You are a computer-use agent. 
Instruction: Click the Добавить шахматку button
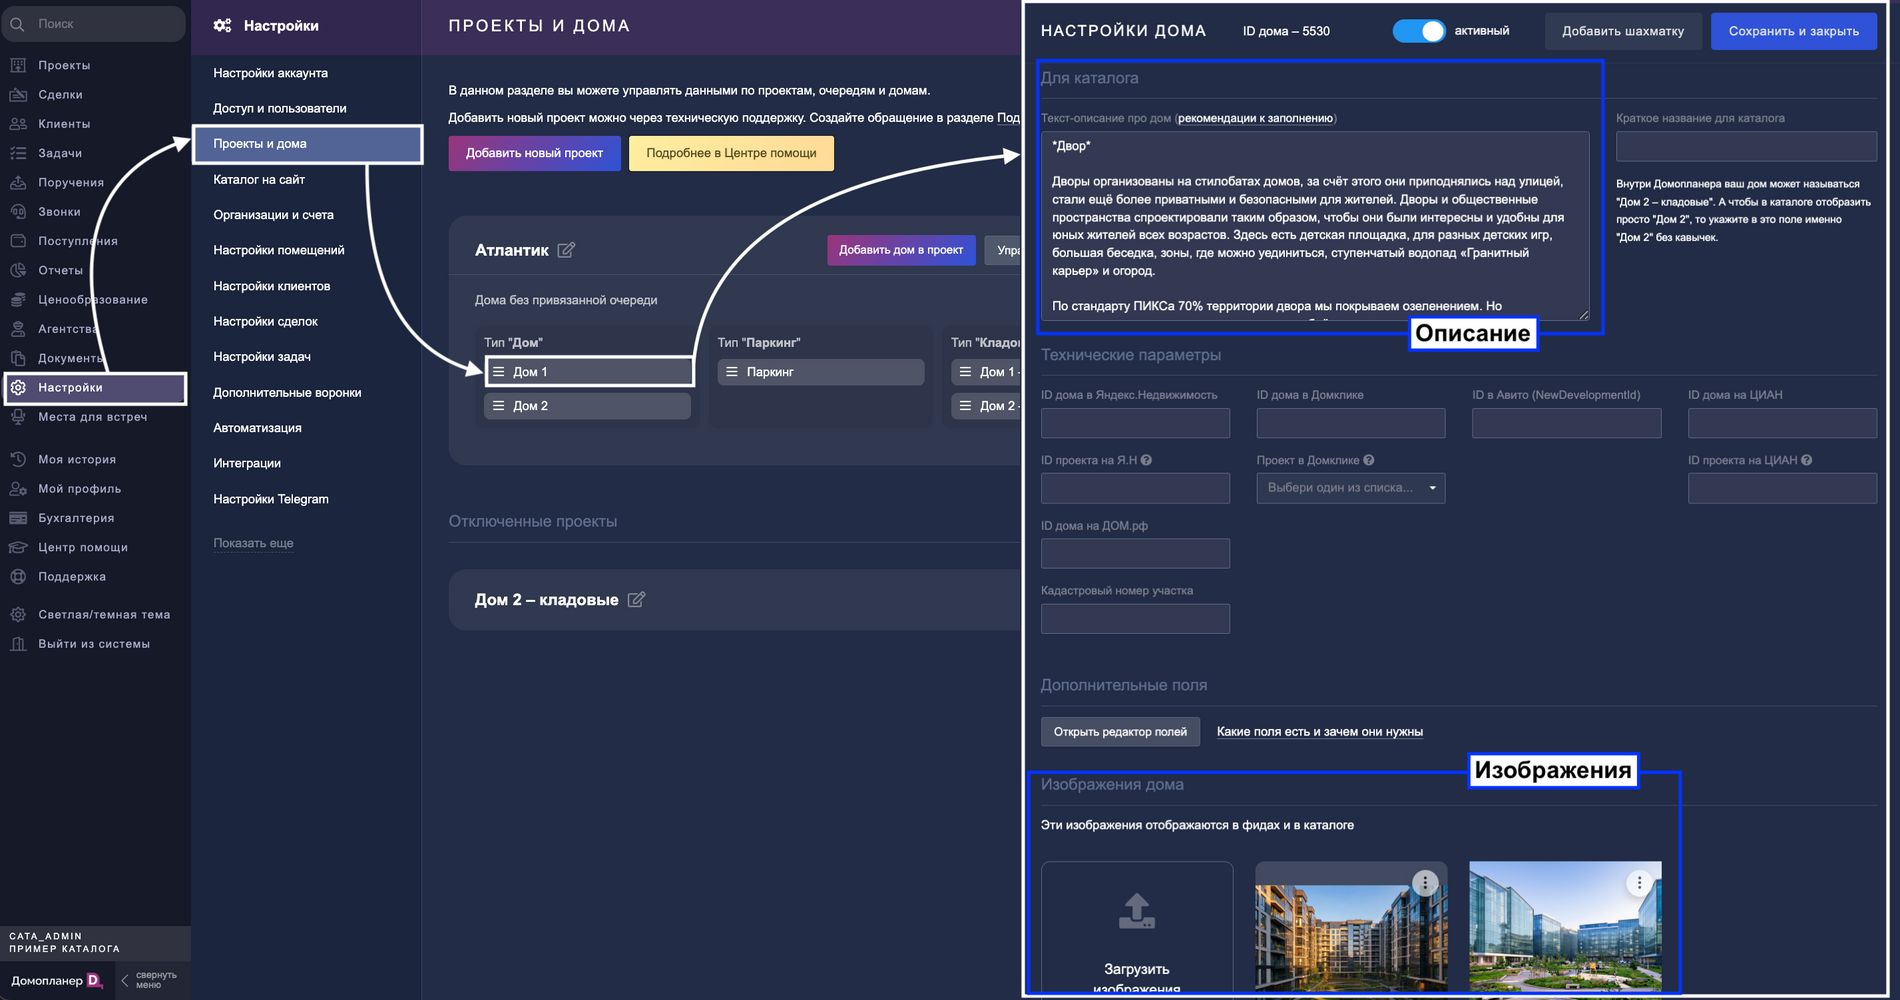[x=1623, y=31]
